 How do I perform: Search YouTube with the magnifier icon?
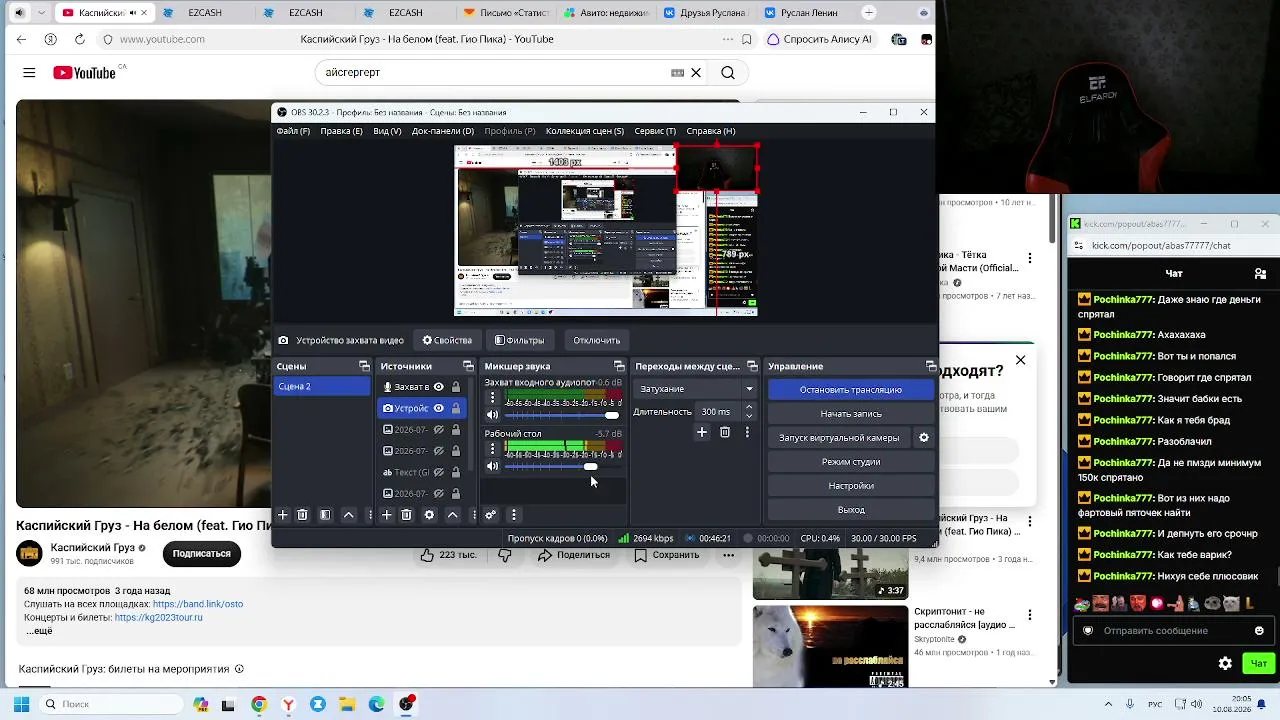[728, 72]
